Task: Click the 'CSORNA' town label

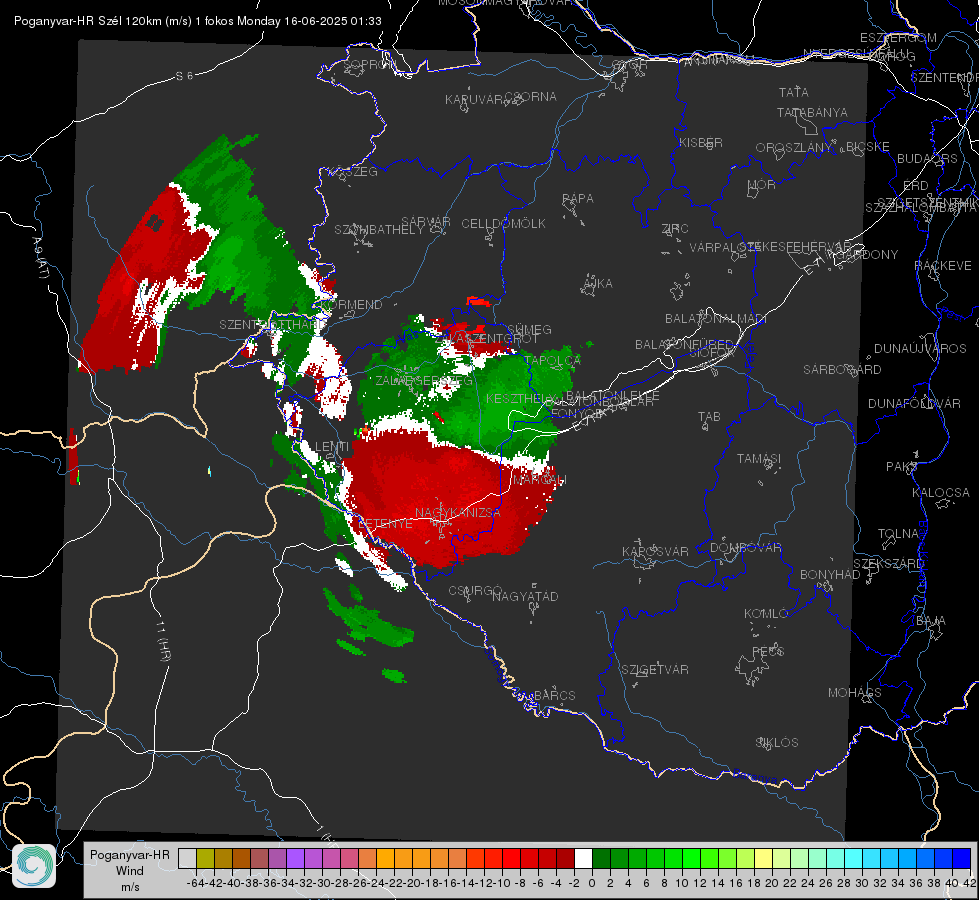Action: (531, 97)
